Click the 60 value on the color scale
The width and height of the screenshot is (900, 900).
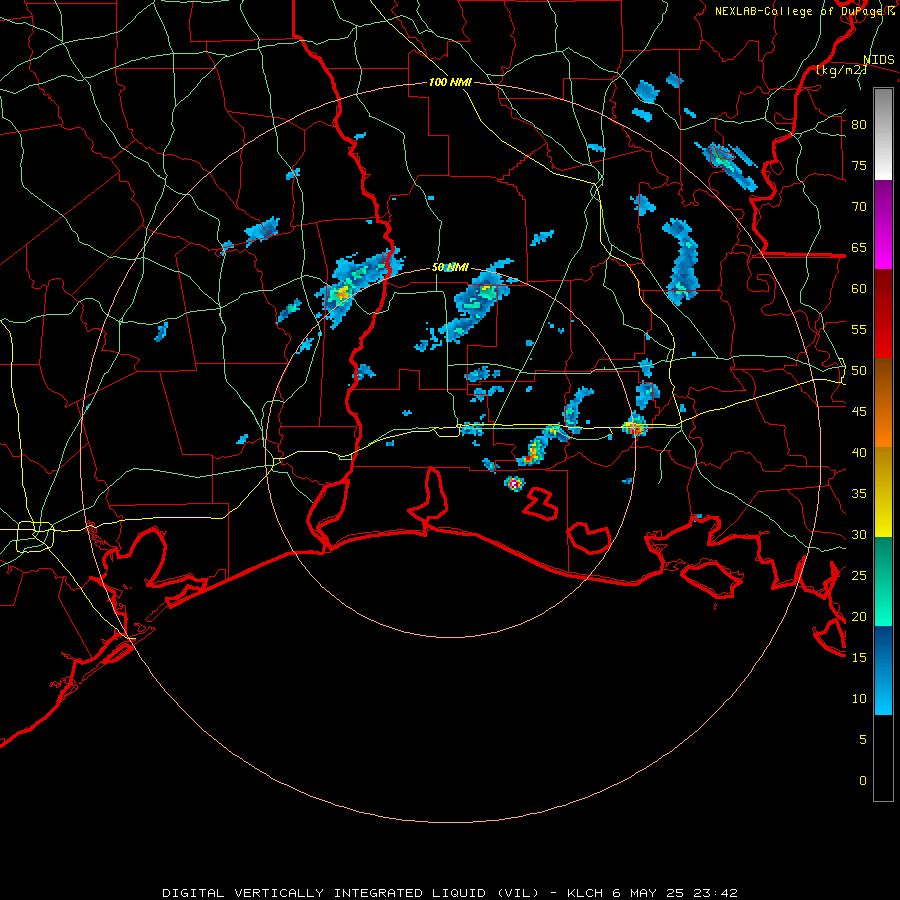point(859,289)
